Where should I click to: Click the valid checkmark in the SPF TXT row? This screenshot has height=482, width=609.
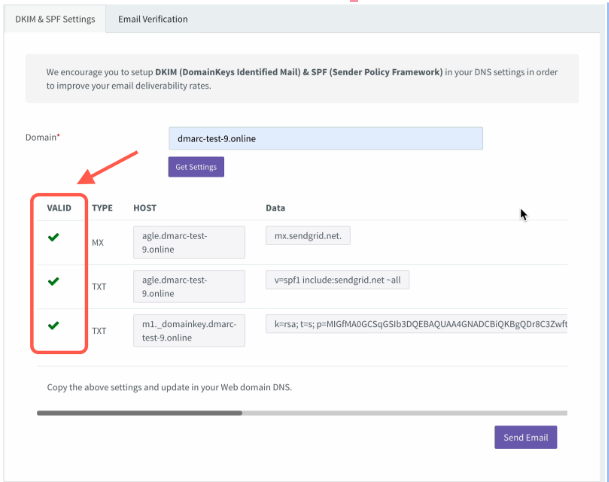(54, 281)
